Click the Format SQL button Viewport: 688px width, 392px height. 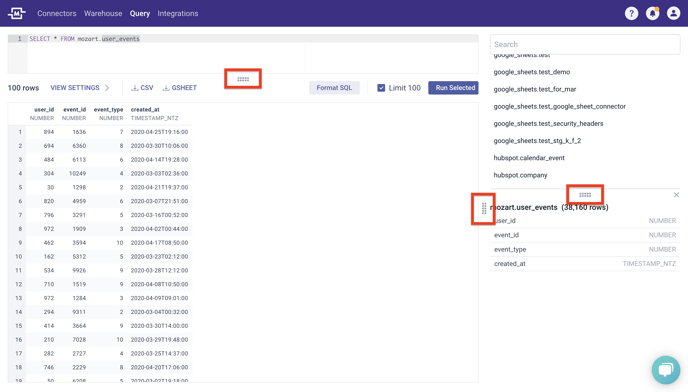[334, 88]
